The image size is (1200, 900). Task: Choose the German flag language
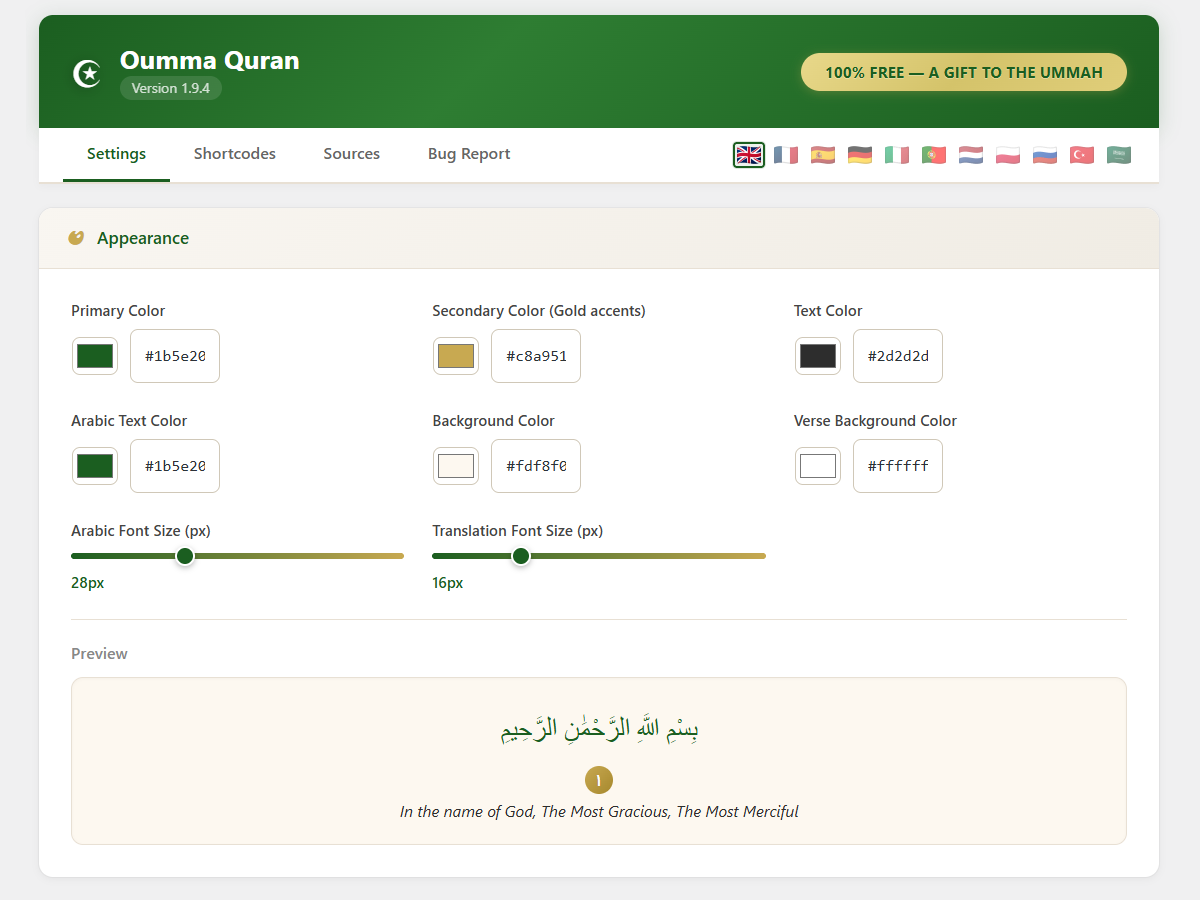[860, 155]
